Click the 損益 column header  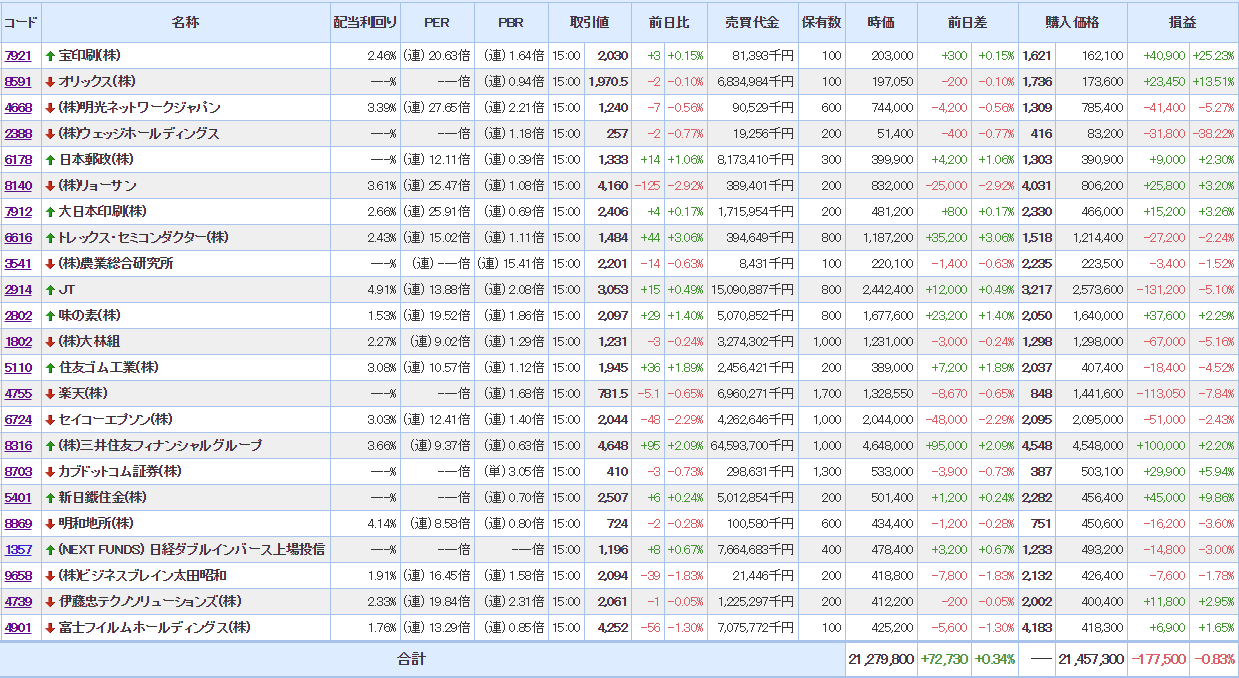(x=1182, y=22)
